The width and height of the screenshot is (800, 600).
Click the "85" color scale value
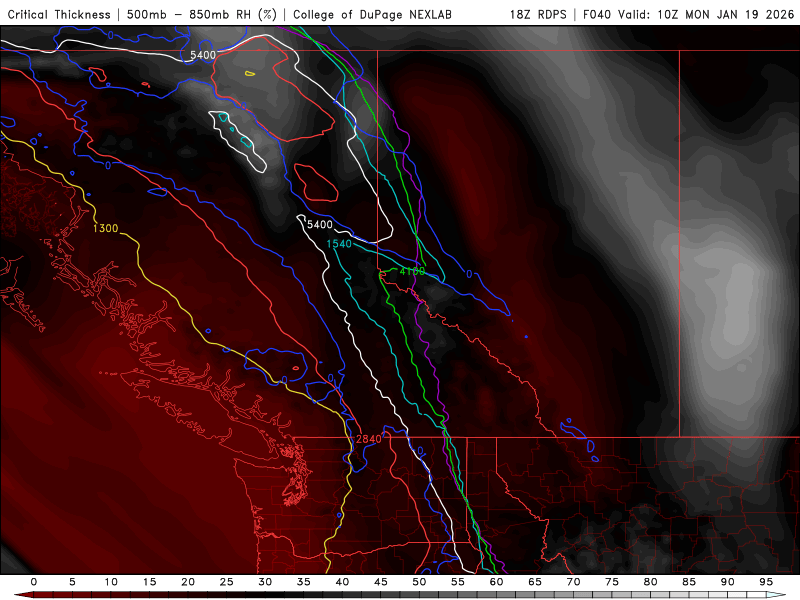689,582
